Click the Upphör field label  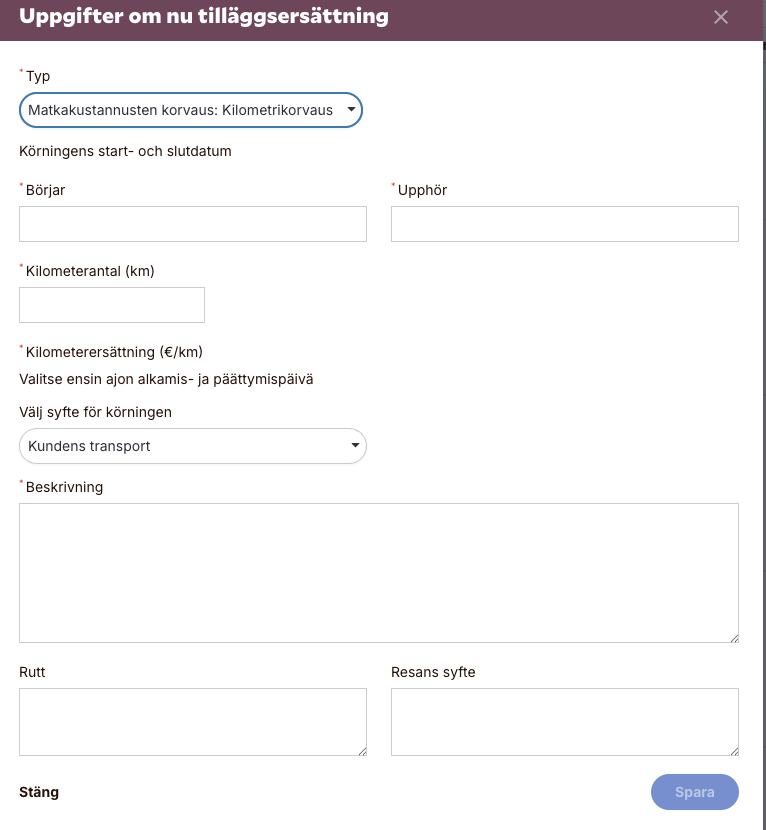(422, 190)
